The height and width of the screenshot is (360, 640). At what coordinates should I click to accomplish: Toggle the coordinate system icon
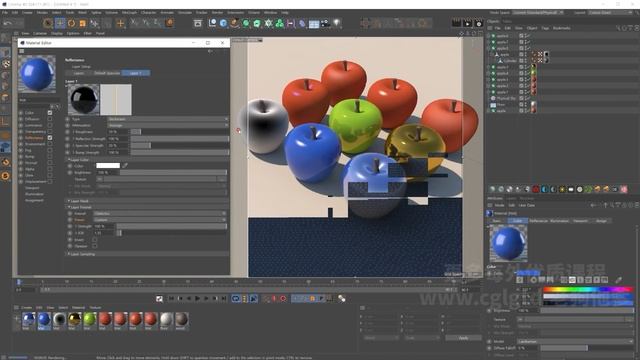(x=169, y=23)
